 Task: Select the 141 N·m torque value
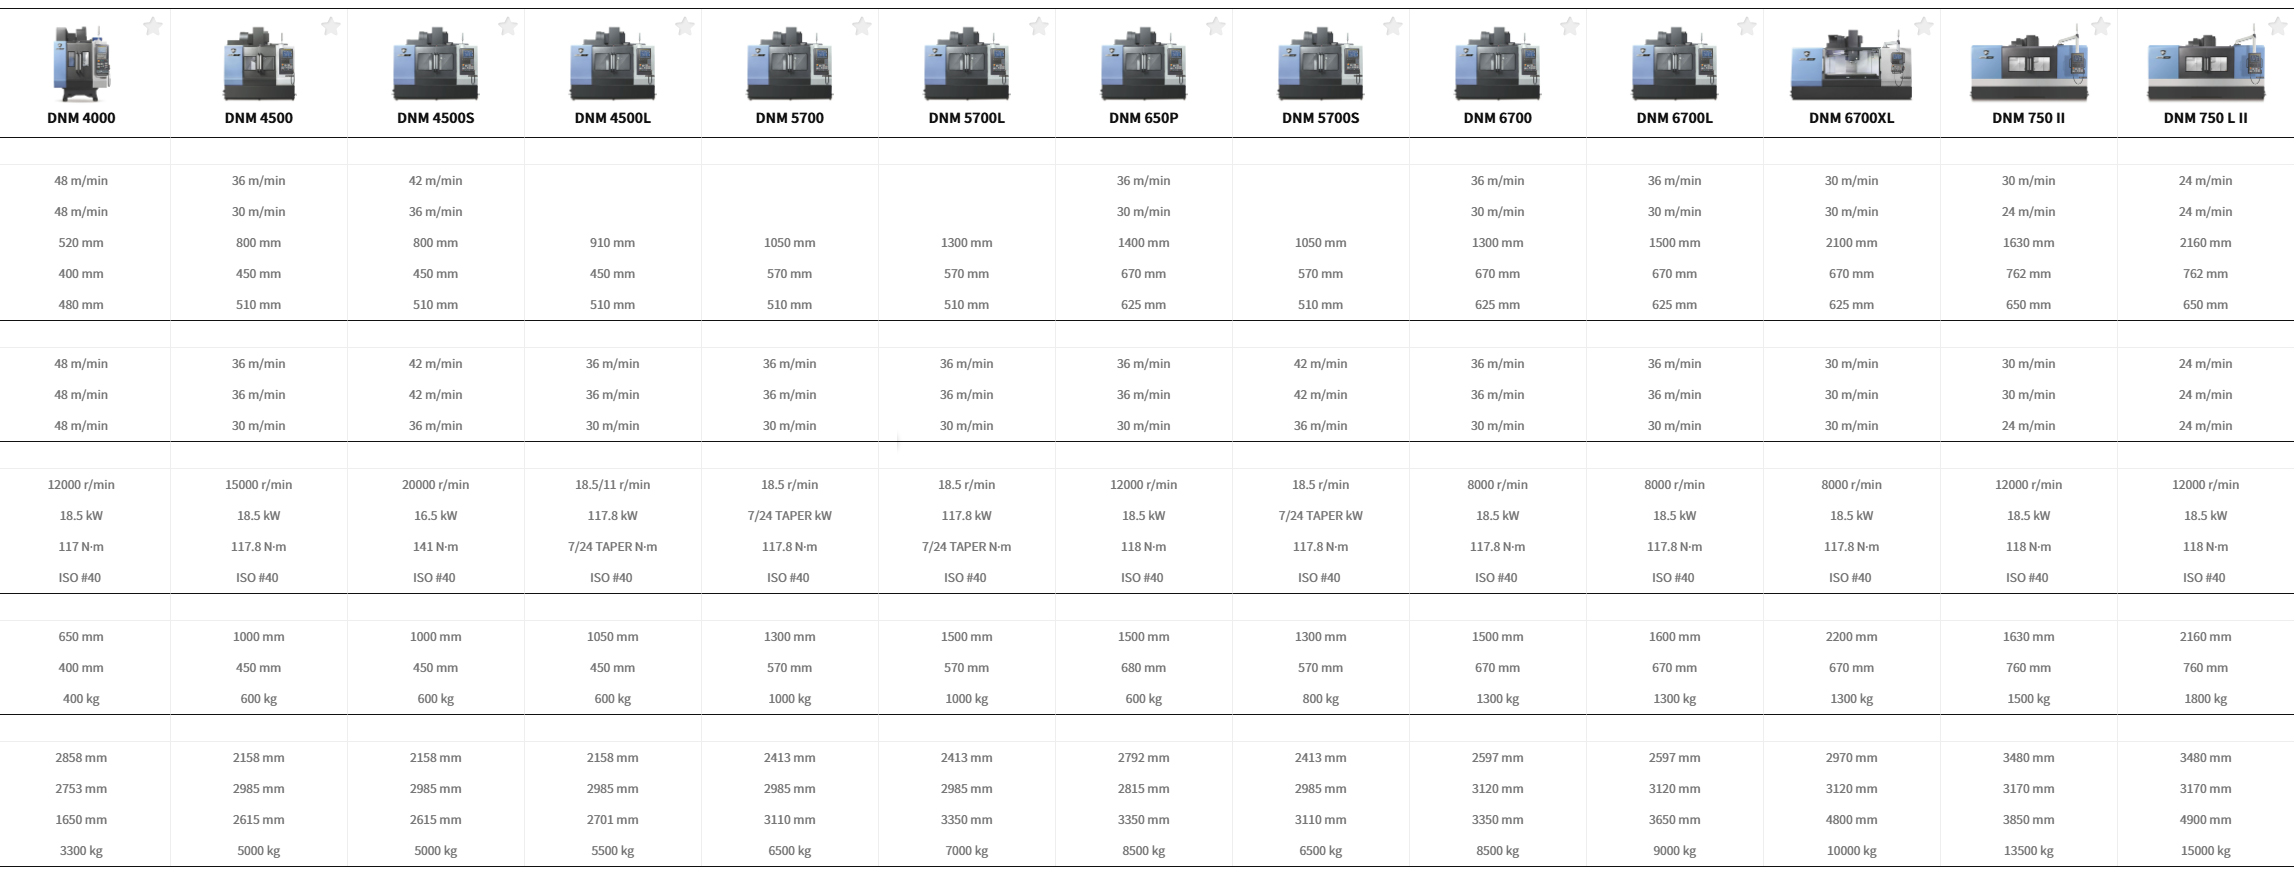click(436, 547)
